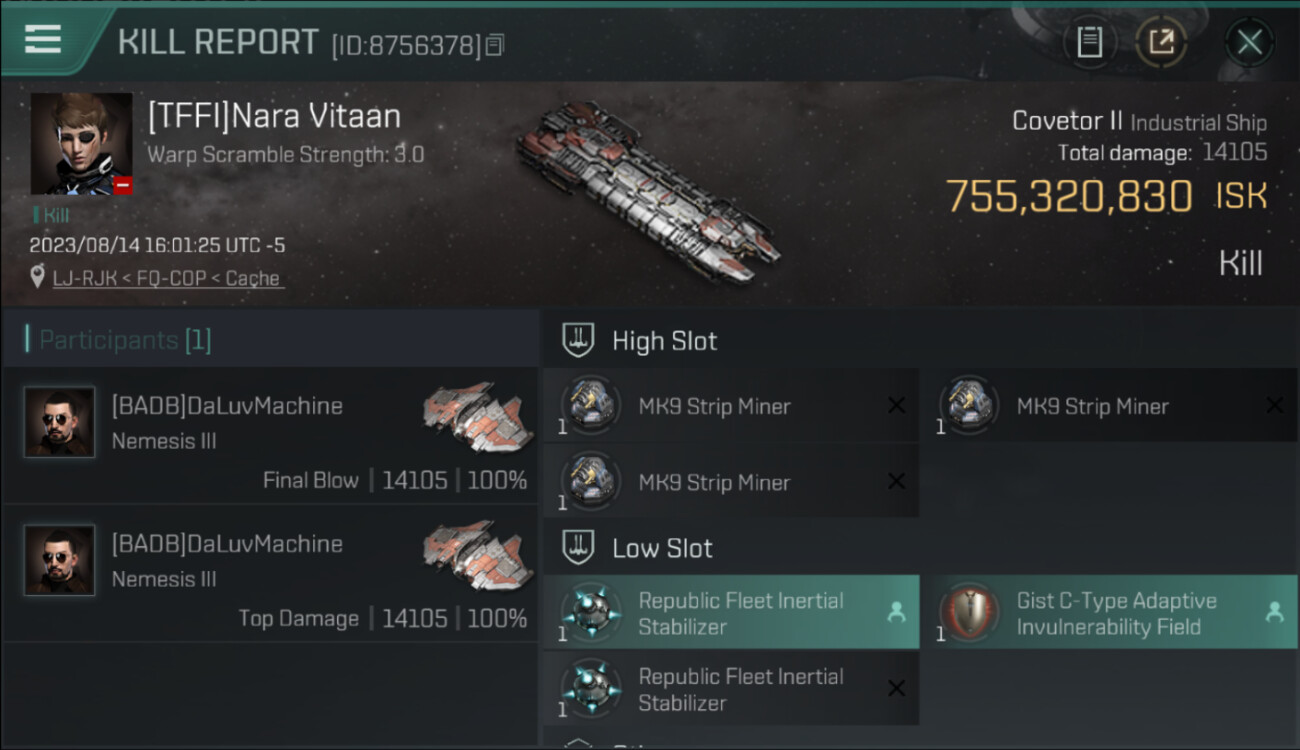Open the hamburger main menu
The image size is (1300, 750).
(x=43, y=39)
